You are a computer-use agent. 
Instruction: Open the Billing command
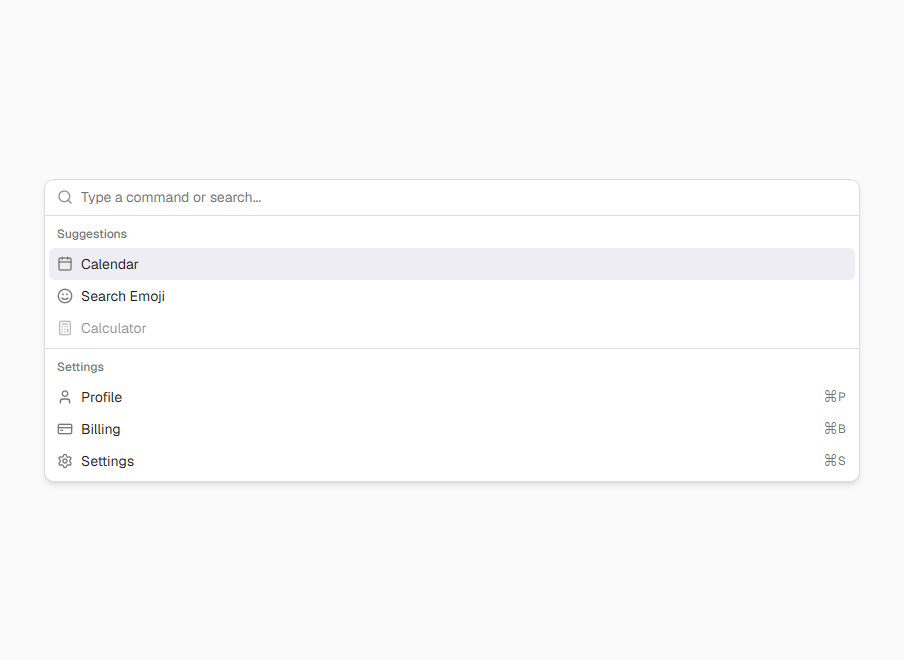click(452, 429)
